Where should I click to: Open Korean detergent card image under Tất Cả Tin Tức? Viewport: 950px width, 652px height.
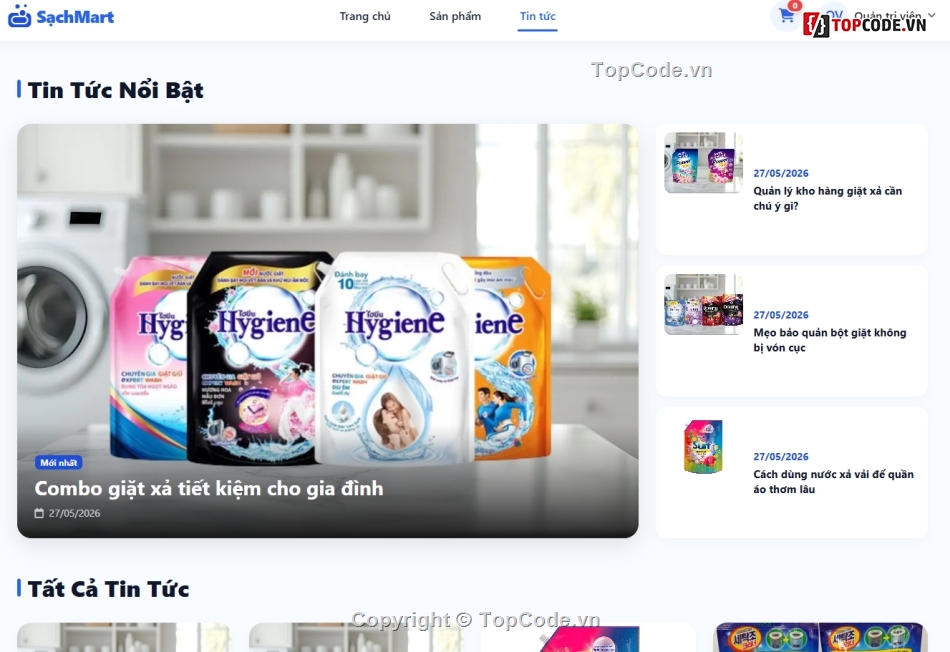821,637
